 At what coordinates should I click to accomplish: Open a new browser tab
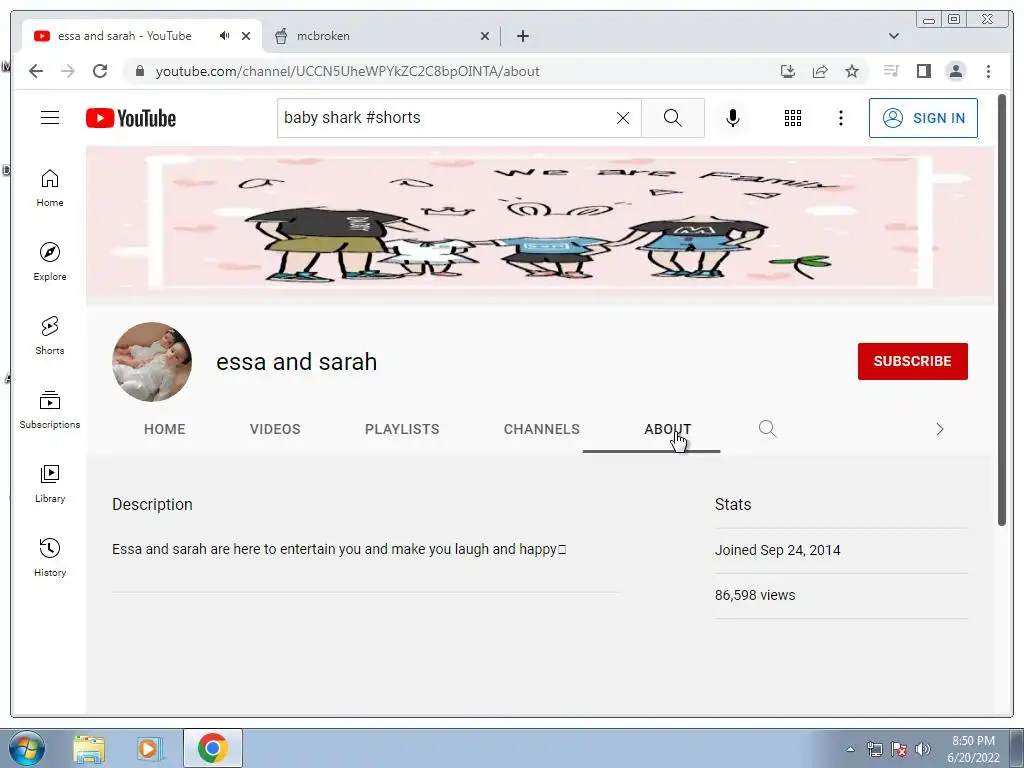pyautogui.click(x=522, y=36)
